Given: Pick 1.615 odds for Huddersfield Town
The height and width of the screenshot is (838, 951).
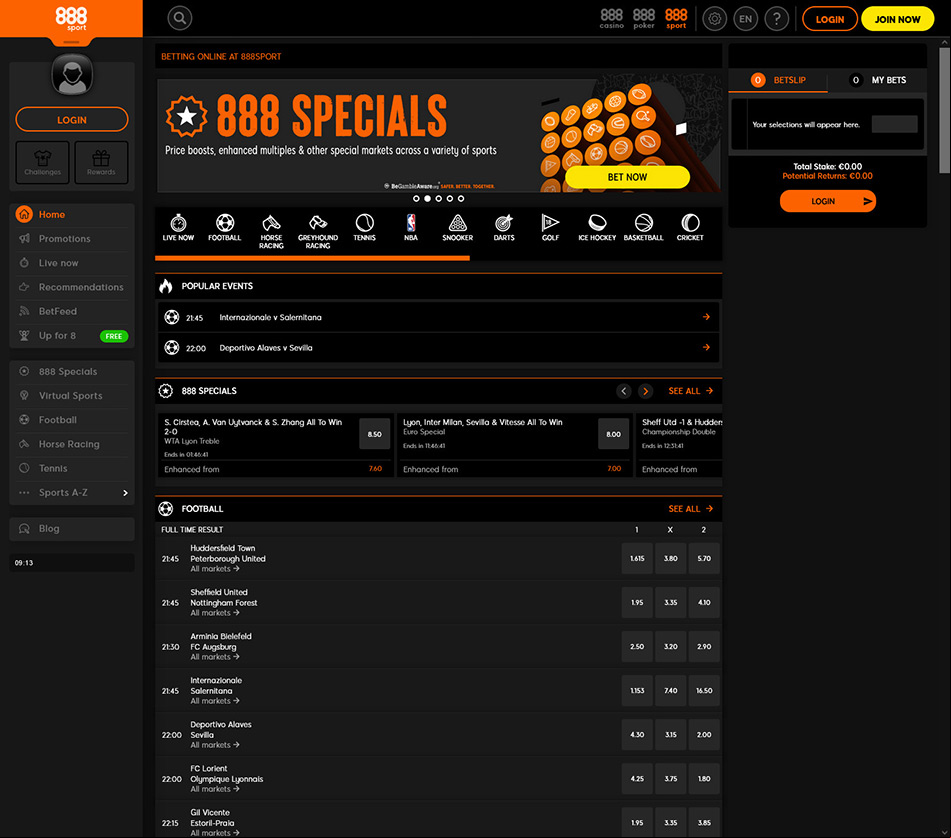Looking at the screenshot, I should [x=637, y=558].
